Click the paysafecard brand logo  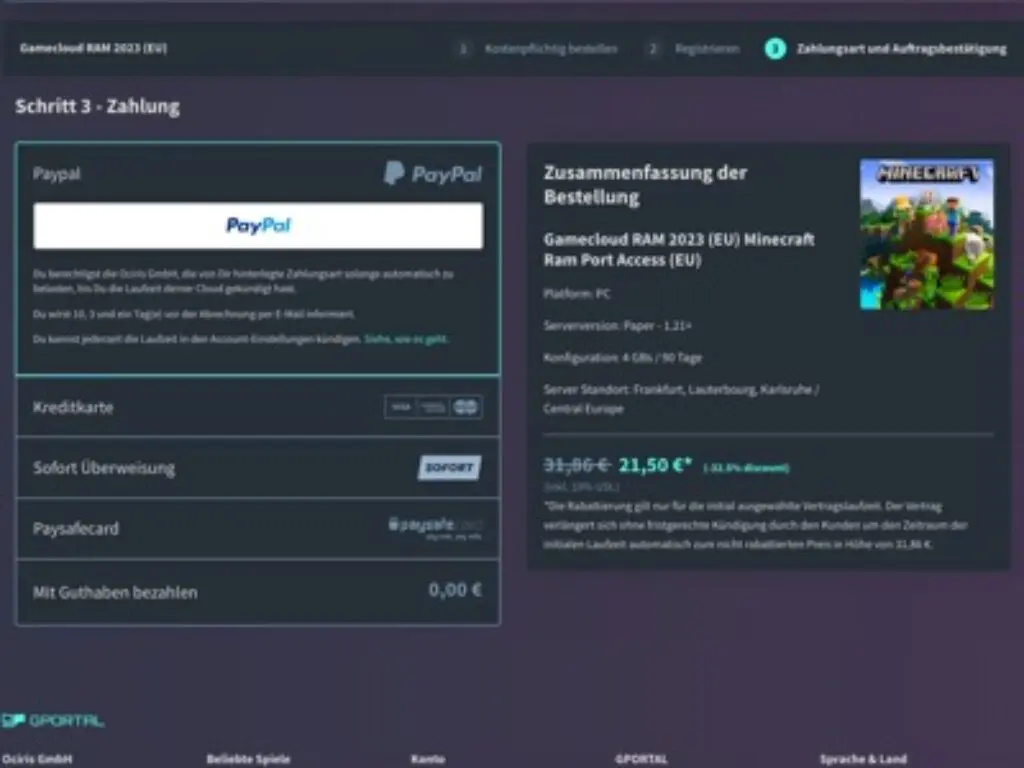438,528
